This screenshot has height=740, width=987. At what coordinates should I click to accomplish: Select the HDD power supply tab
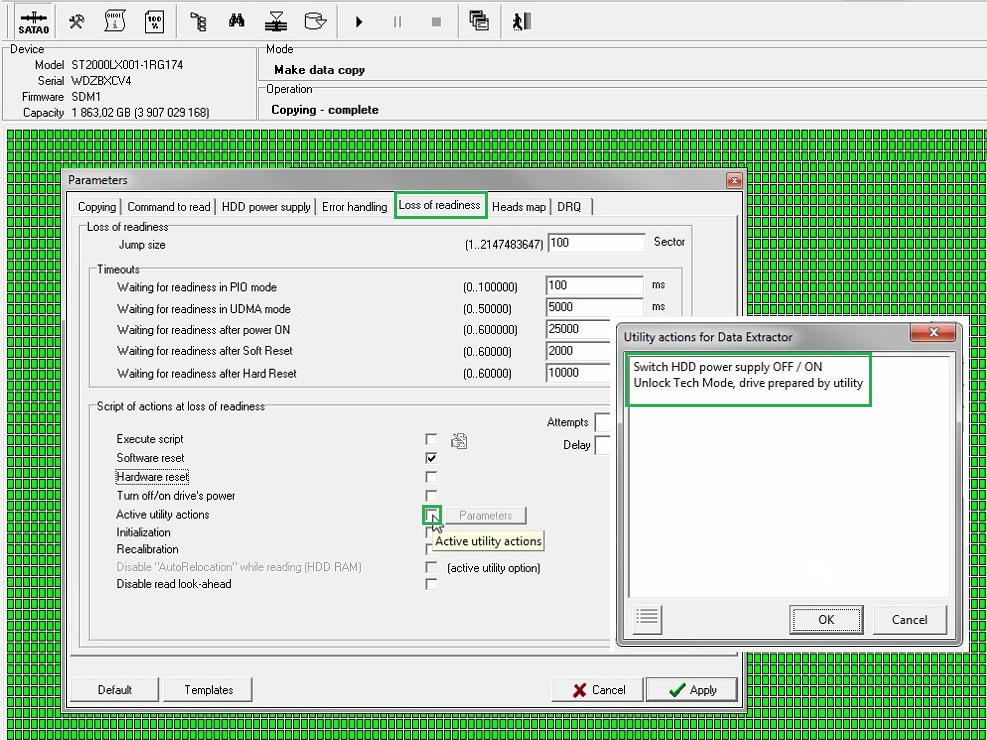266,207
